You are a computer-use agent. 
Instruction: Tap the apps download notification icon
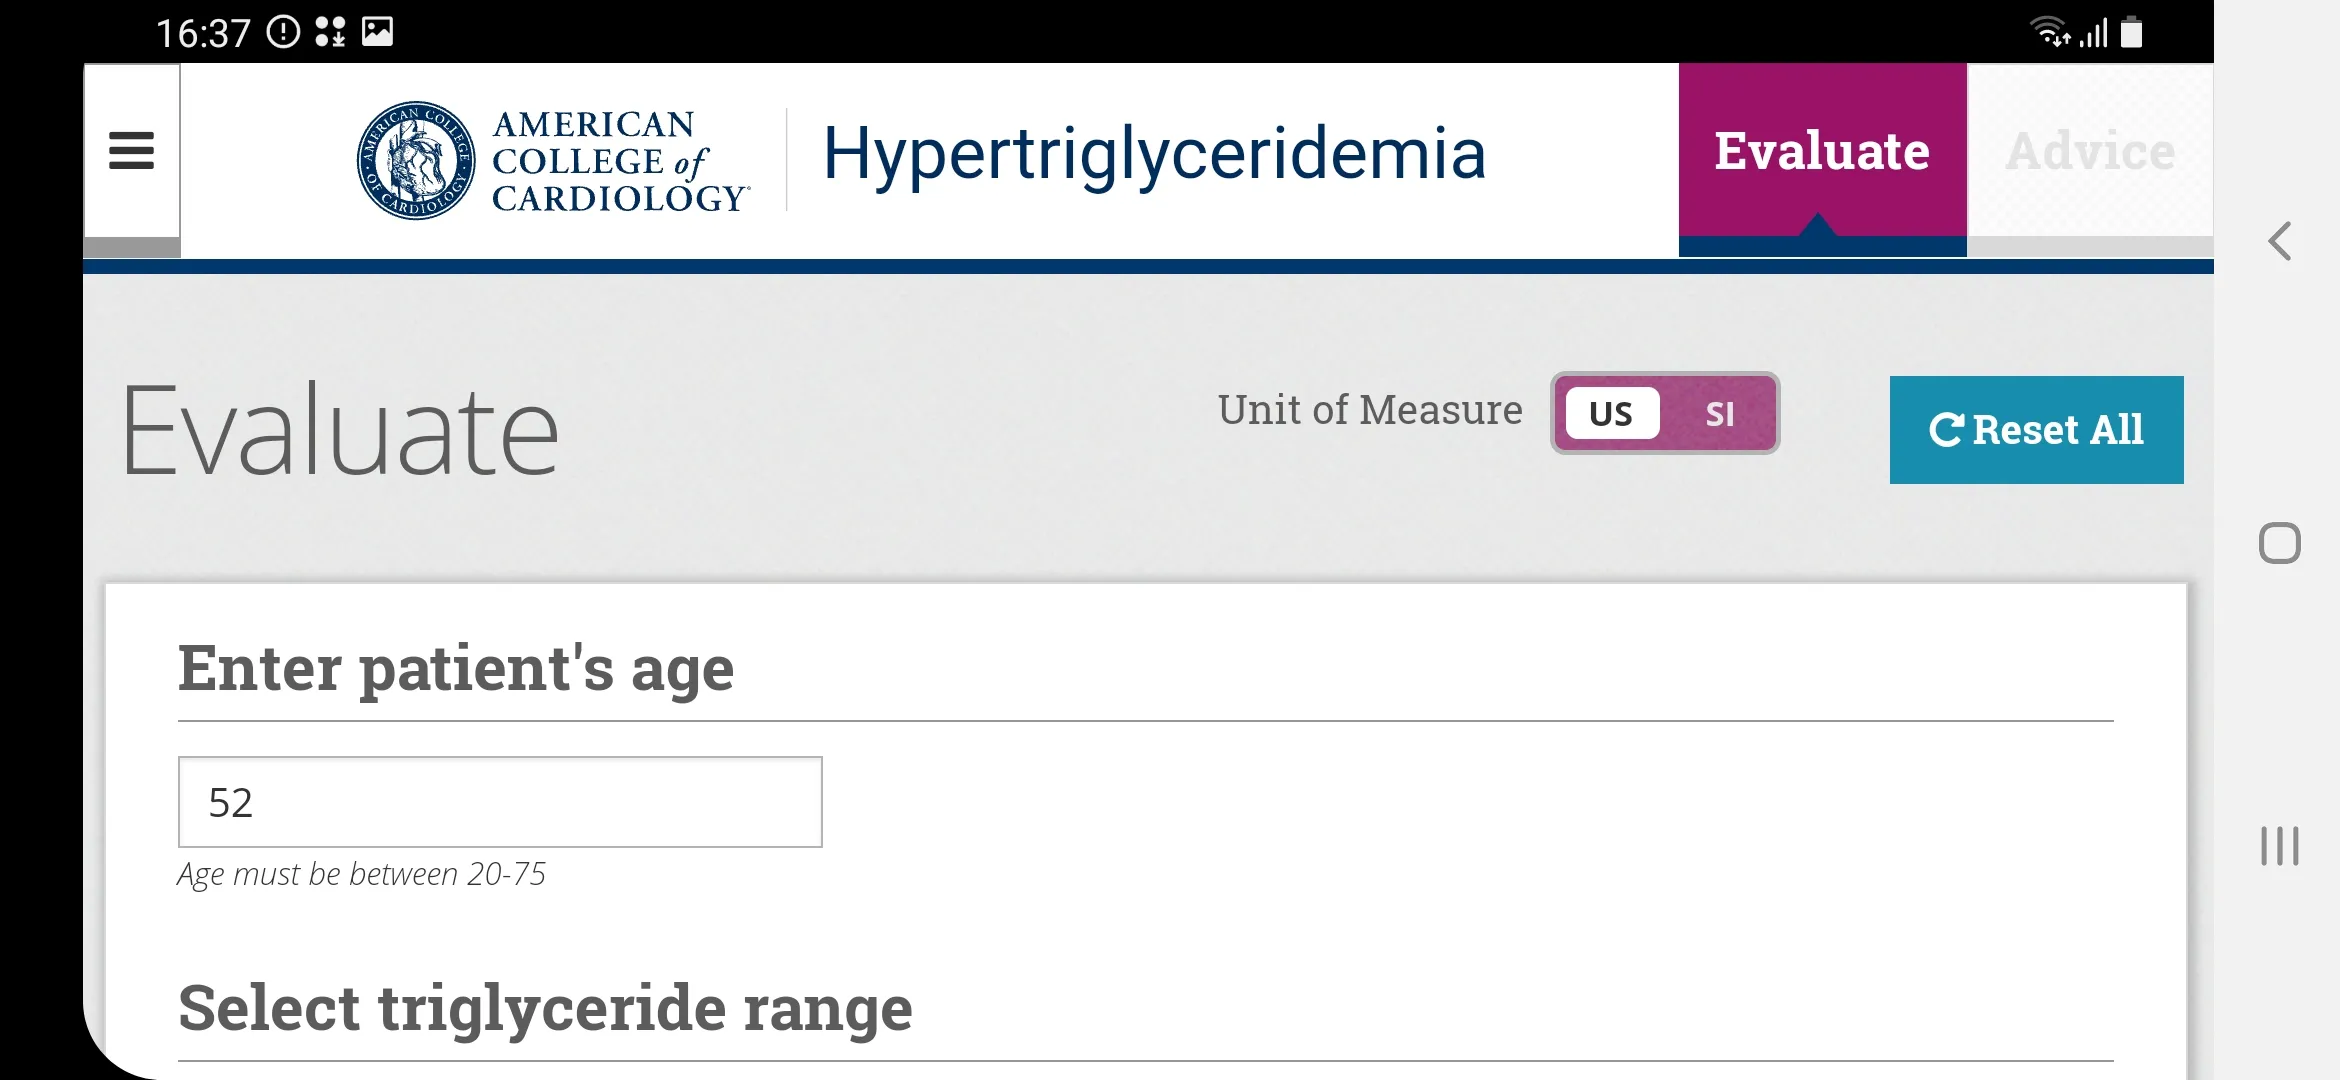[330, 32]
